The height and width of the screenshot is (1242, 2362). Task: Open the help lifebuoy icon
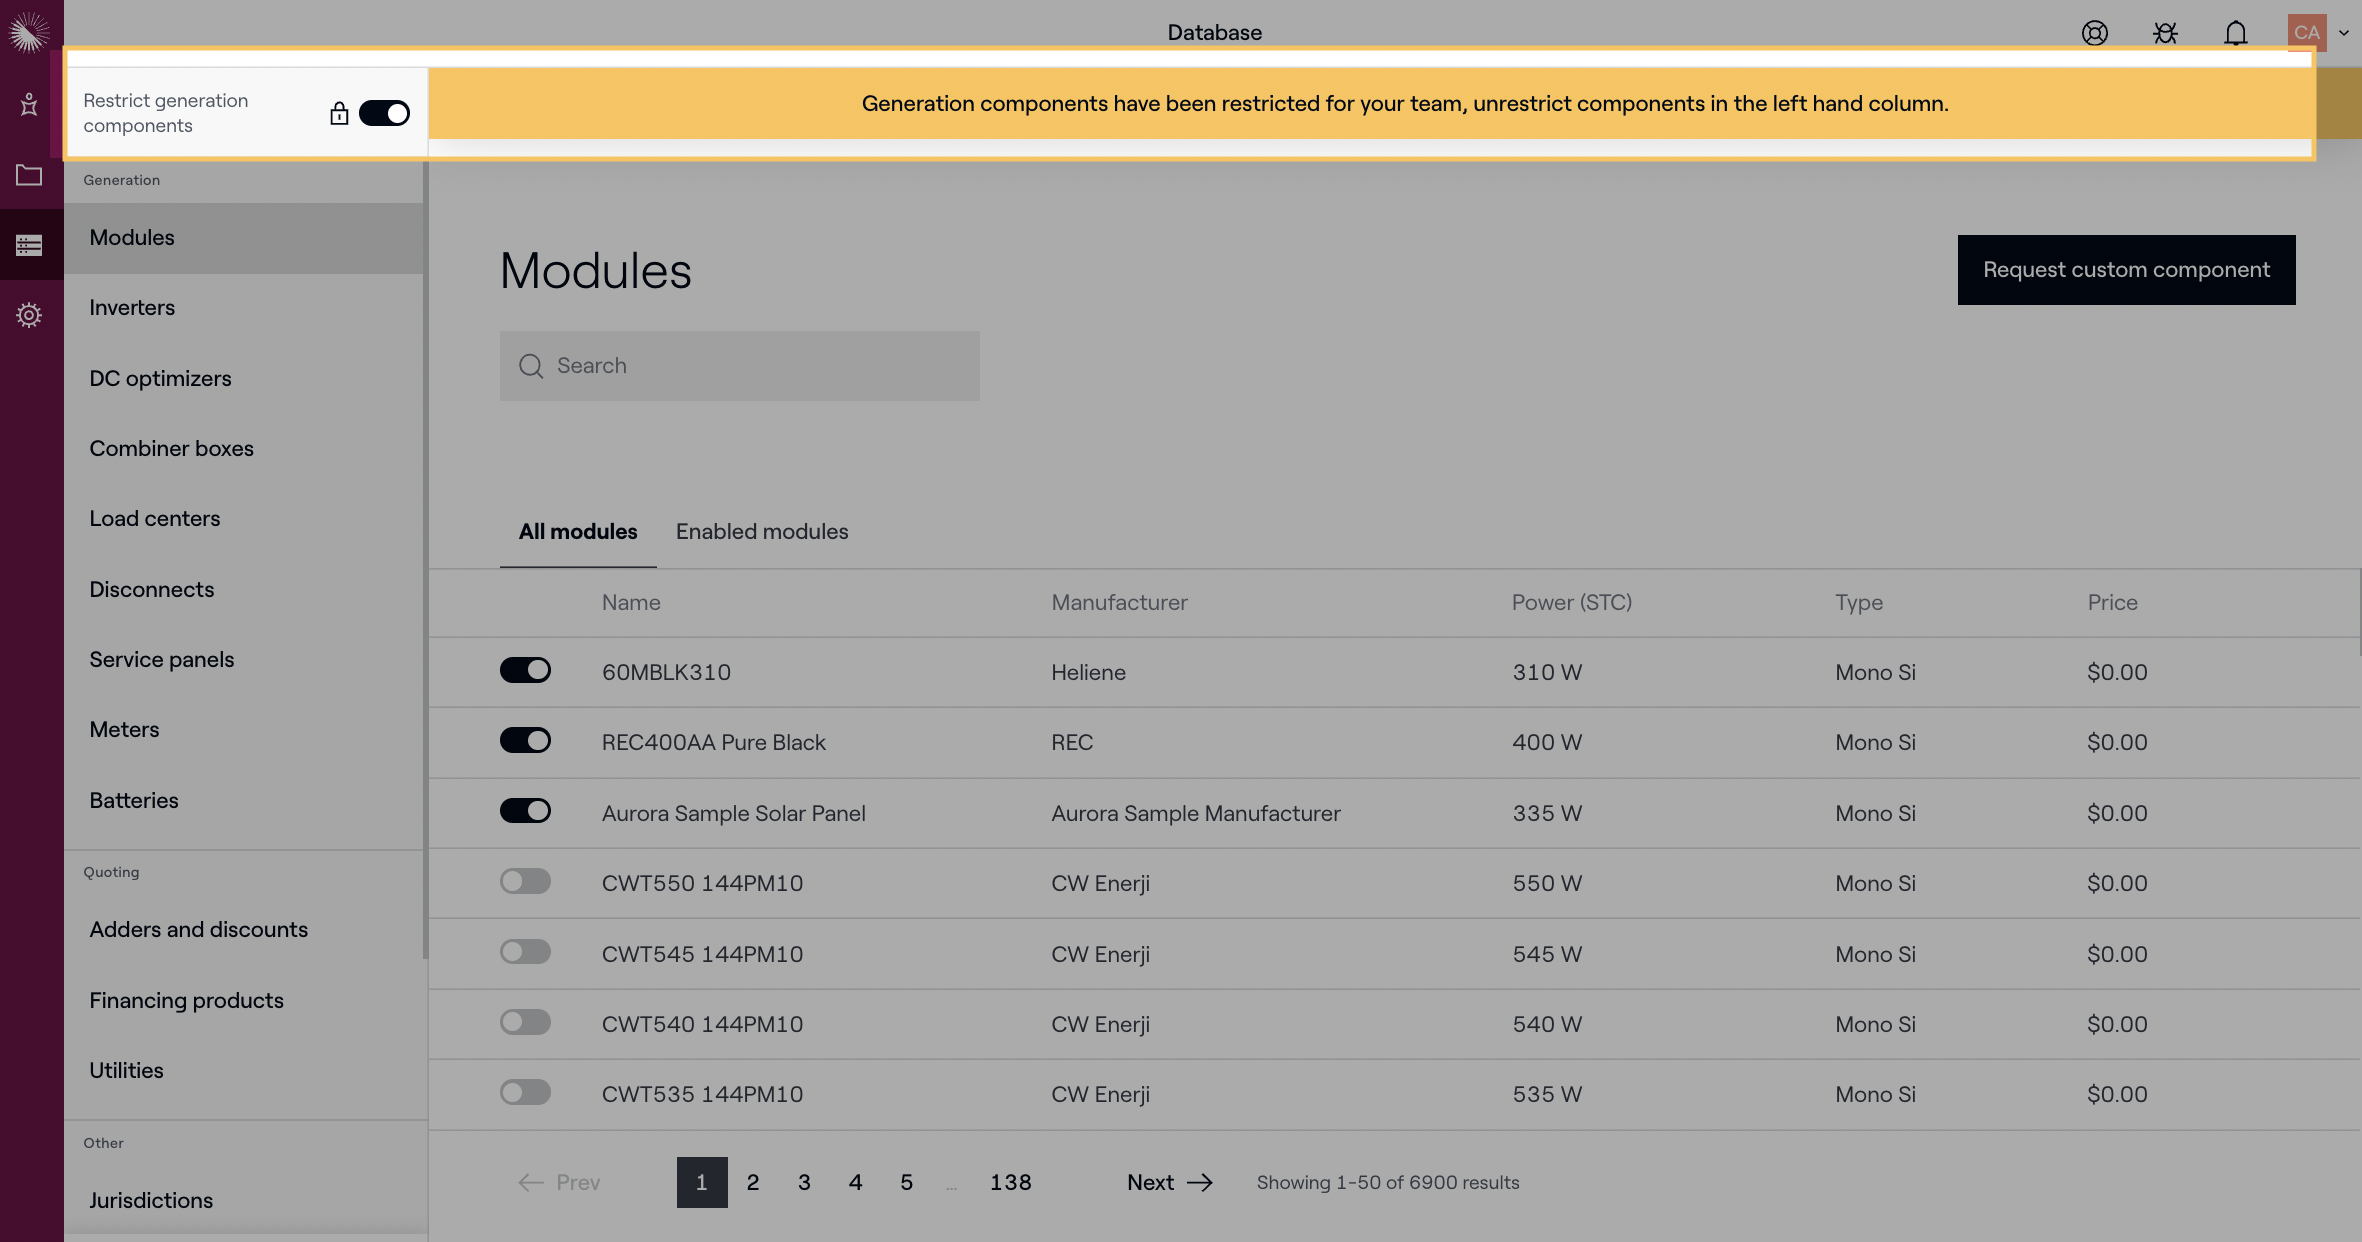tap(2095, 33)
